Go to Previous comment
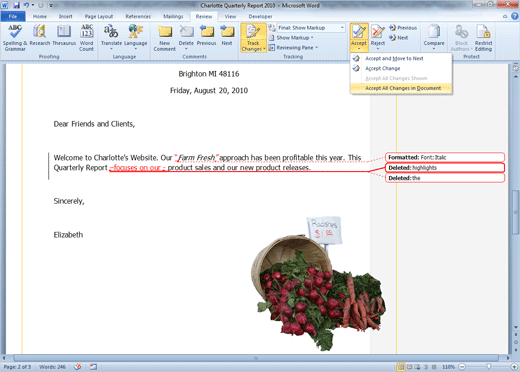The image size is (520, 372). pos(206,35)
